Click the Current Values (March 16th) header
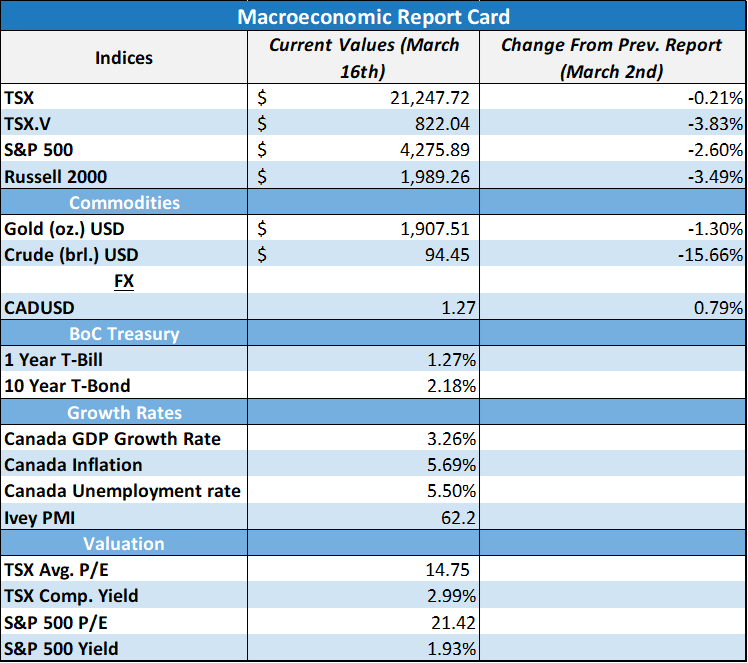 pyautogui.click(x=364, y=57)
